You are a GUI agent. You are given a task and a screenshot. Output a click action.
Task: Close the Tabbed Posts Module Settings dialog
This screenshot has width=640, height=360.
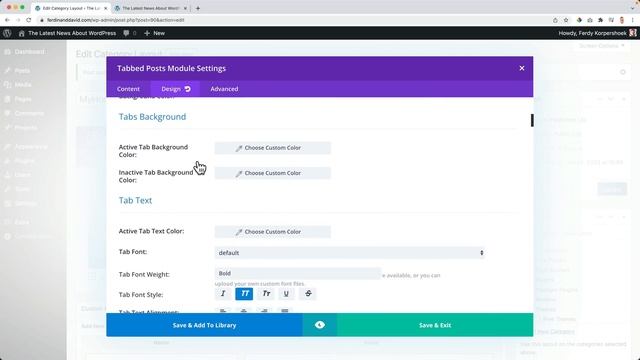coord(522,68)
